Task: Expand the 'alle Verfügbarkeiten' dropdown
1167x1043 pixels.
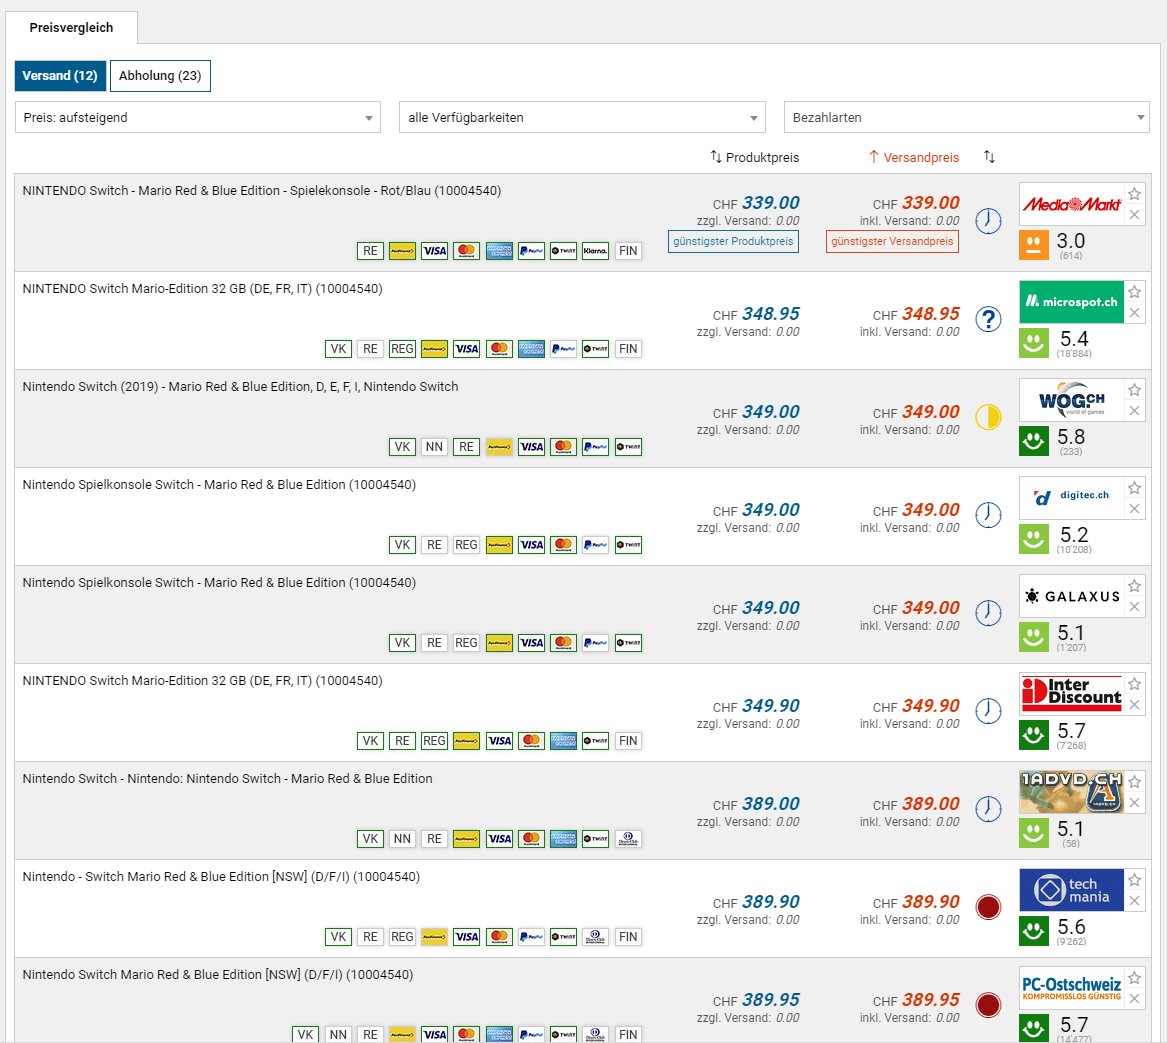Action: coord(582,117)
